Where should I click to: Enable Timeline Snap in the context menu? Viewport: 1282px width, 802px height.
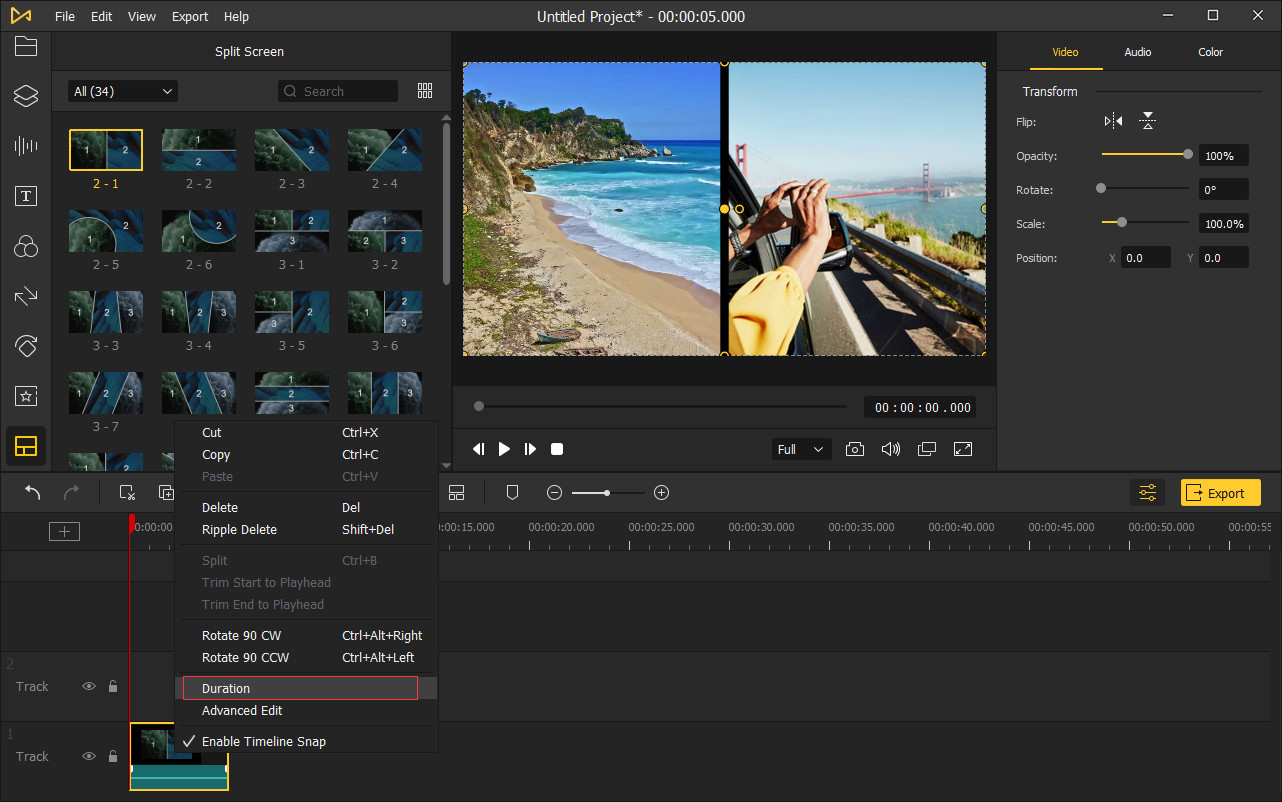pos(264,741)
